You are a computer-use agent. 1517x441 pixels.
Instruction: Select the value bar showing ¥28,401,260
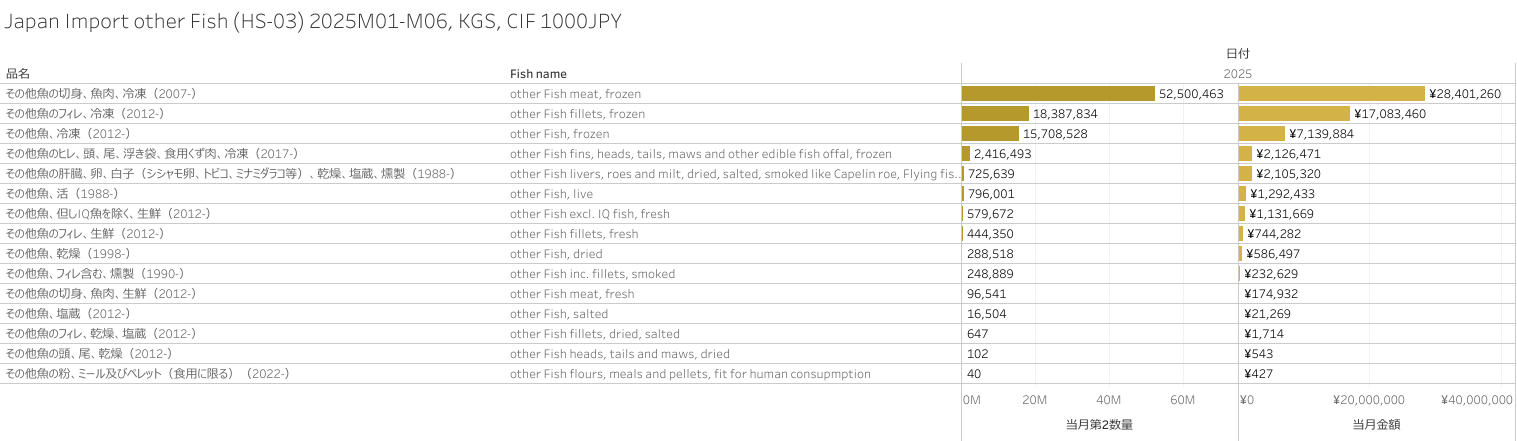(1332, 93)
